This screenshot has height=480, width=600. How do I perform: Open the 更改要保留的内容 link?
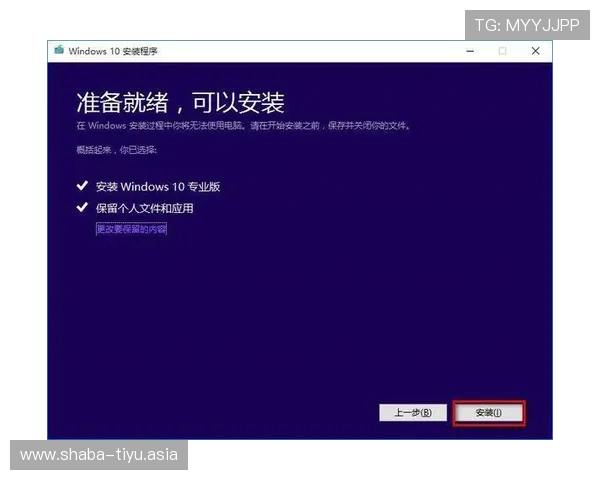pyautogui.click(x=131, y=229)
